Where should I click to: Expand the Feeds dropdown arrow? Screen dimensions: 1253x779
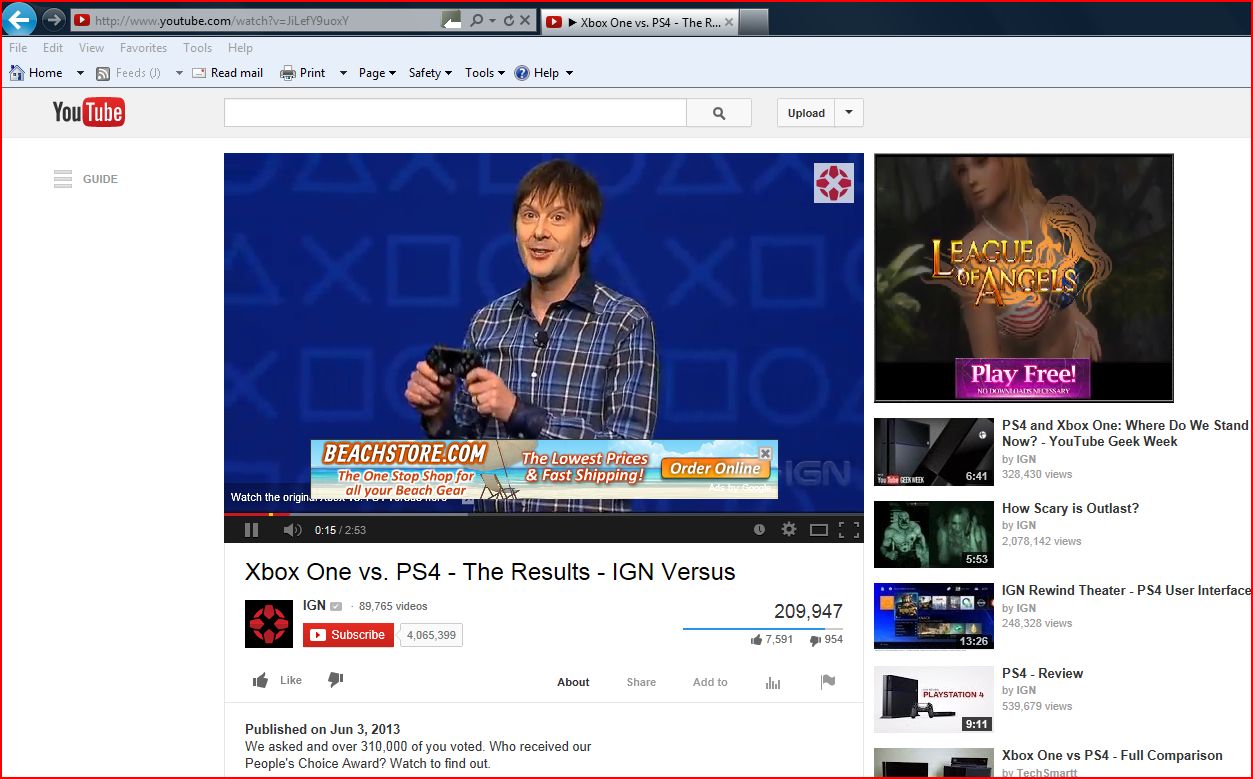pyautogui.click(x=179, y=73)
